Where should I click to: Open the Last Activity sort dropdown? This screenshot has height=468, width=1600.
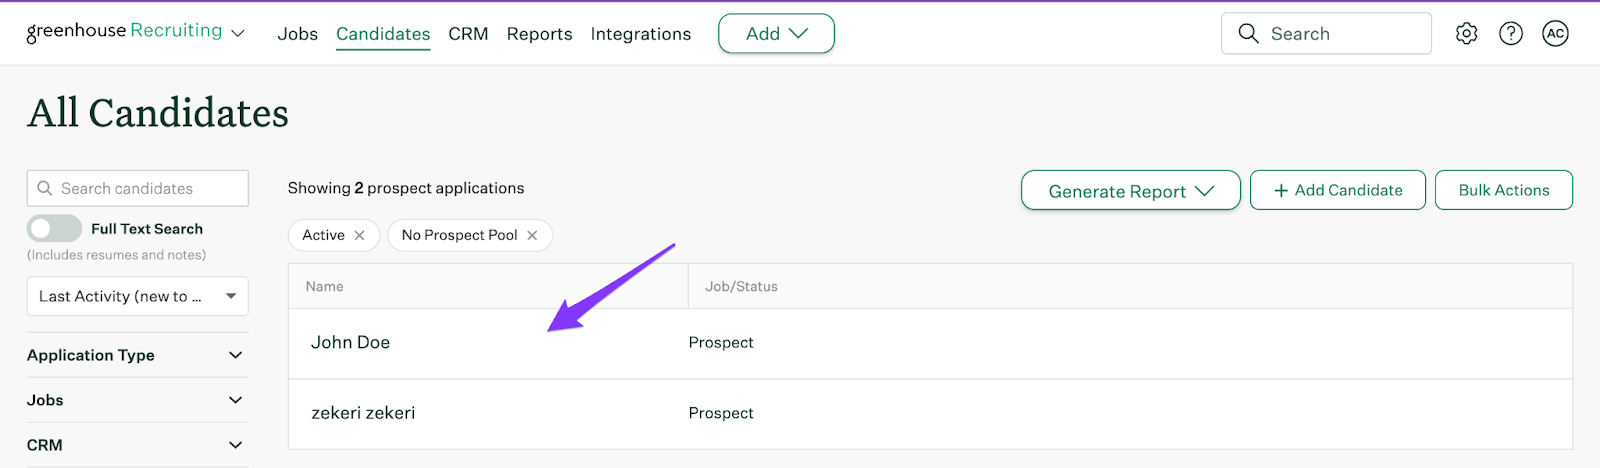(137, 296)
